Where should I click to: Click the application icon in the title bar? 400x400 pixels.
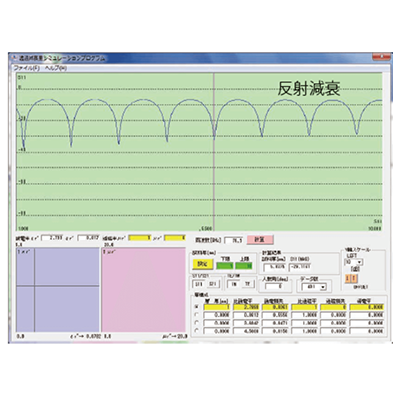pyautogui.click(x=14, y=58)
